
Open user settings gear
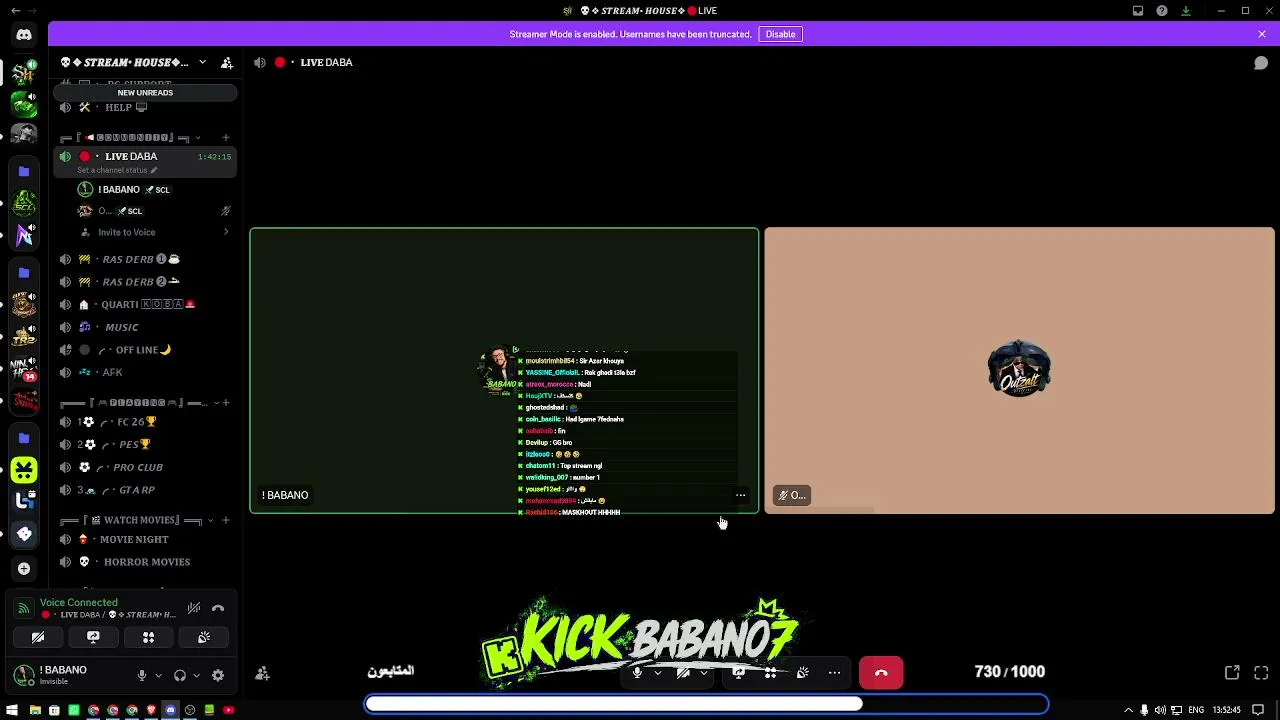coord(218,675)
